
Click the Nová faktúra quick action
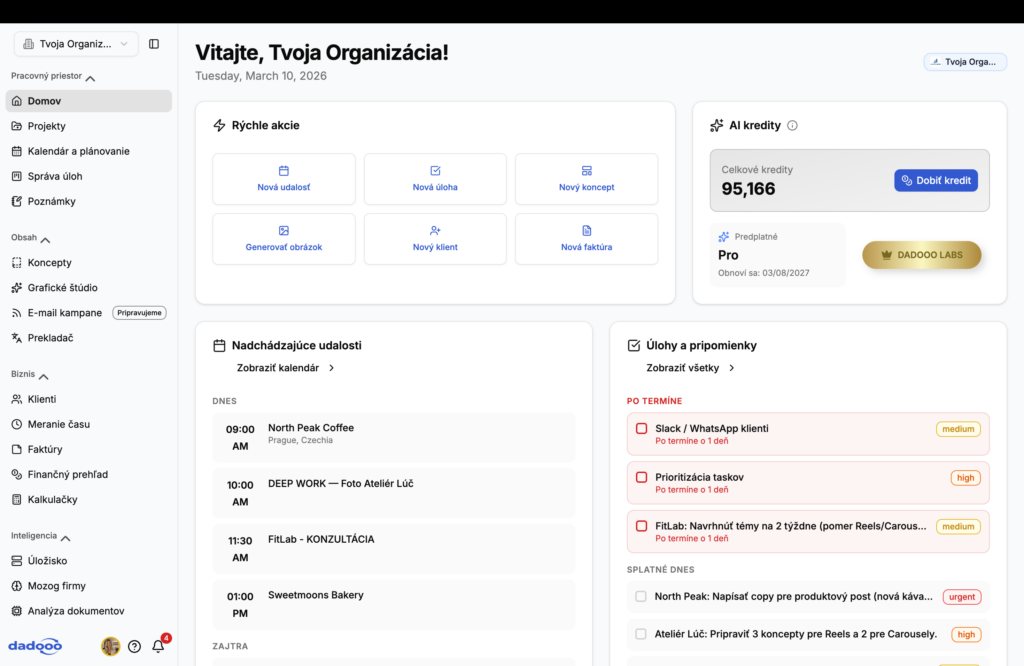586,239
